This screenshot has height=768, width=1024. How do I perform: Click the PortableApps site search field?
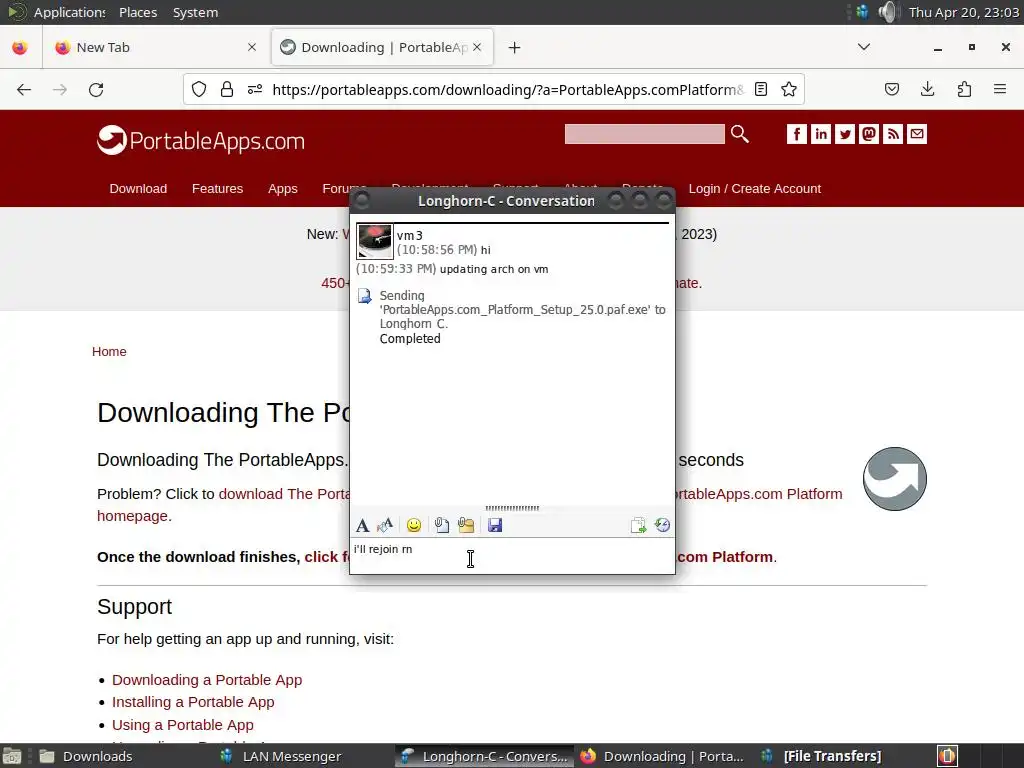pyautogui.click(x=645, y=134)
